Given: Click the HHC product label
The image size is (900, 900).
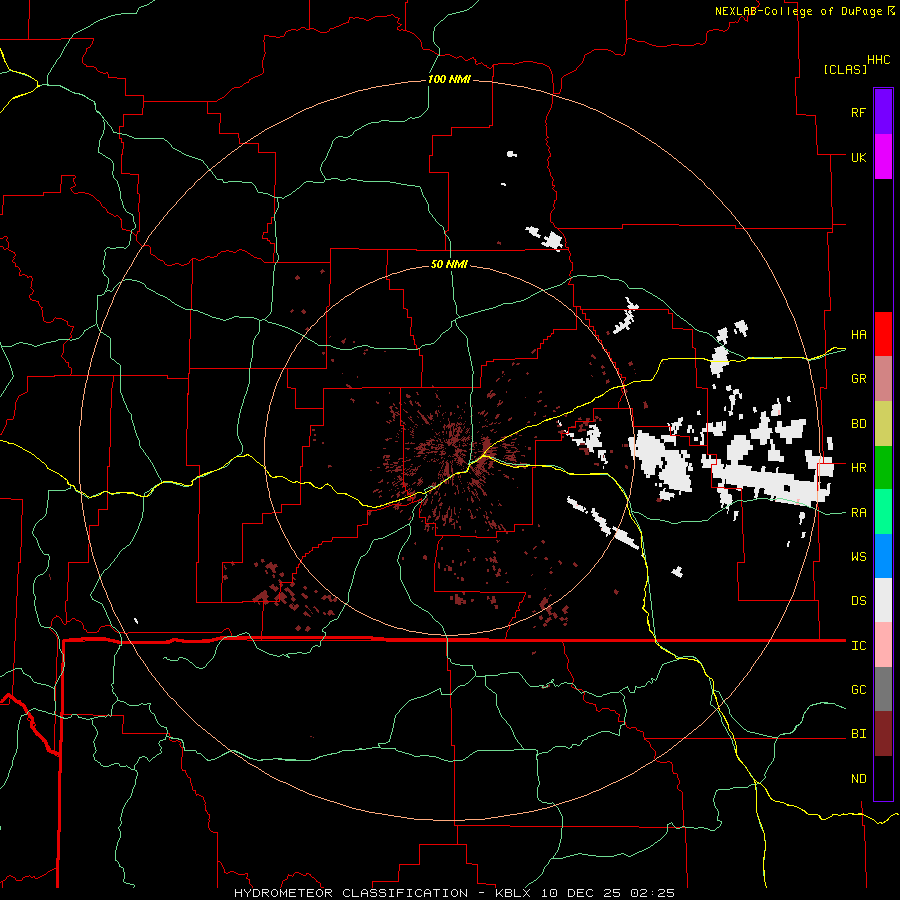Looking at the screenshot, I should coord(878,60).
